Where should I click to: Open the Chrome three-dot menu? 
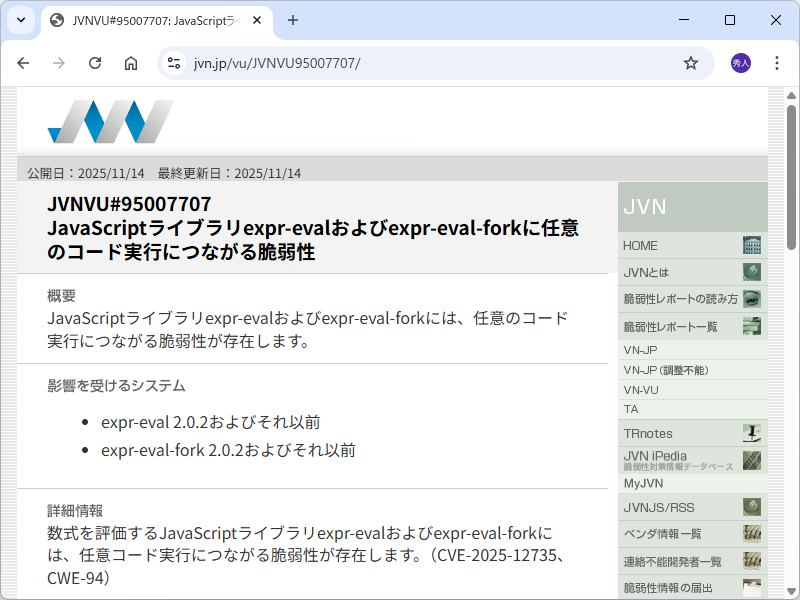coord(777,62)
